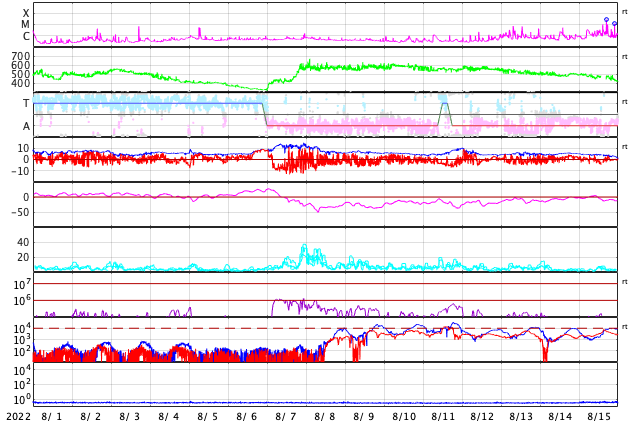This screenshot has width=634, height=424.
Task: Click the 'X' flare class axis label
Action: 26,13
